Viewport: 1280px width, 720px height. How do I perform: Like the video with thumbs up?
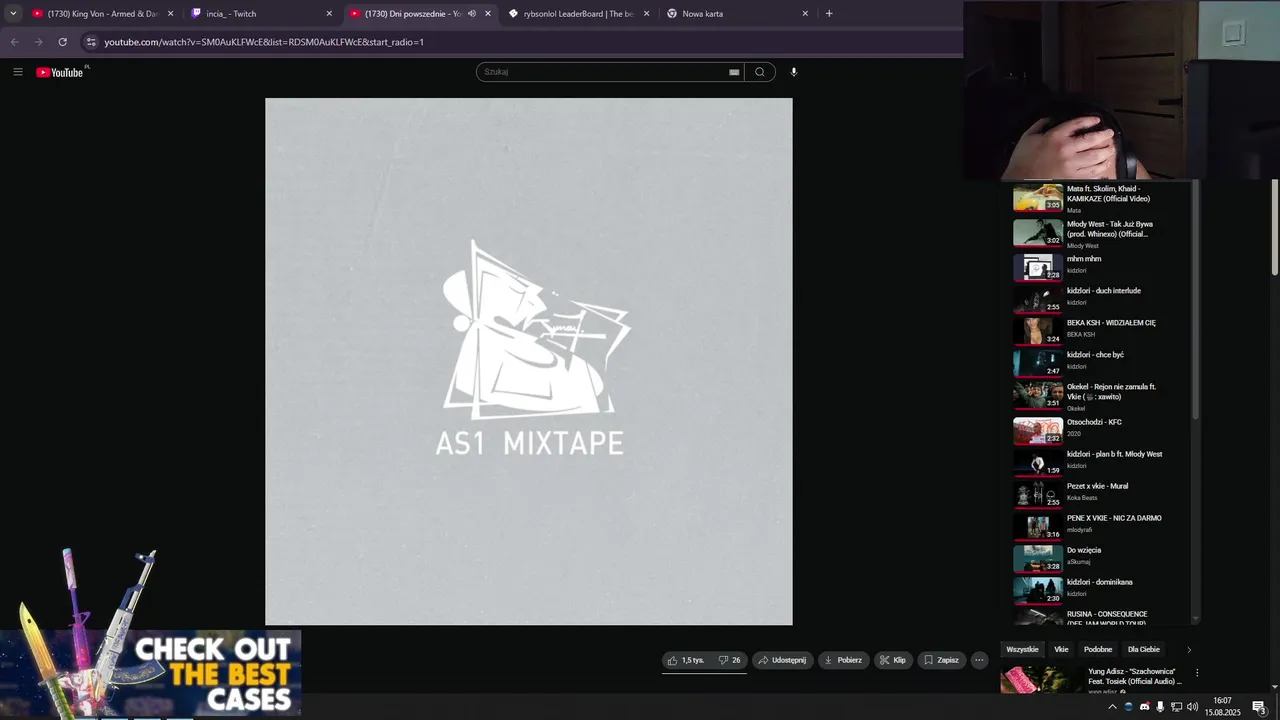tap(686, 660)
